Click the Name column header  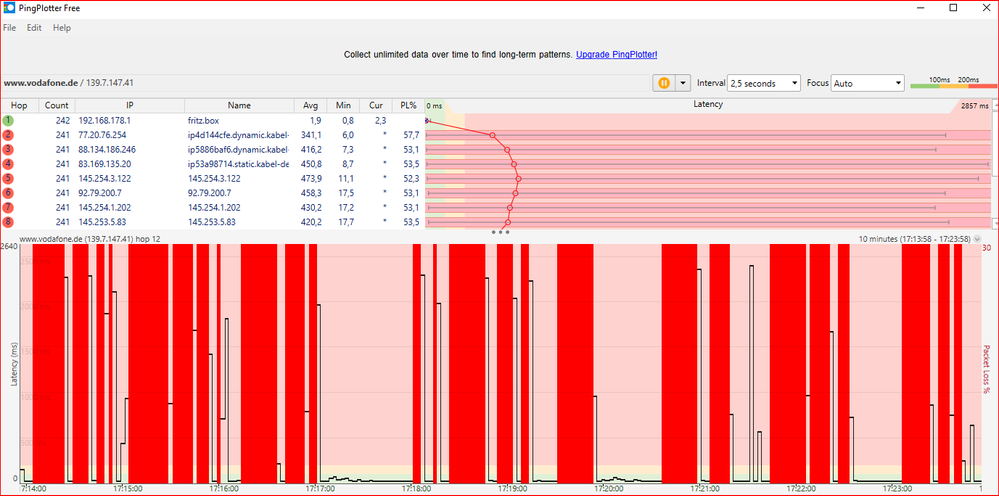point(240,106)
